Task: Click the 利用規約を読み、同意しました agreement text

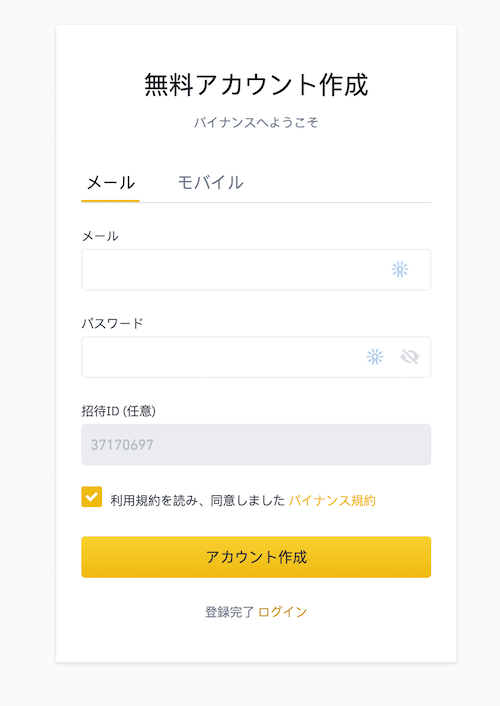Action: click(198, 500)
